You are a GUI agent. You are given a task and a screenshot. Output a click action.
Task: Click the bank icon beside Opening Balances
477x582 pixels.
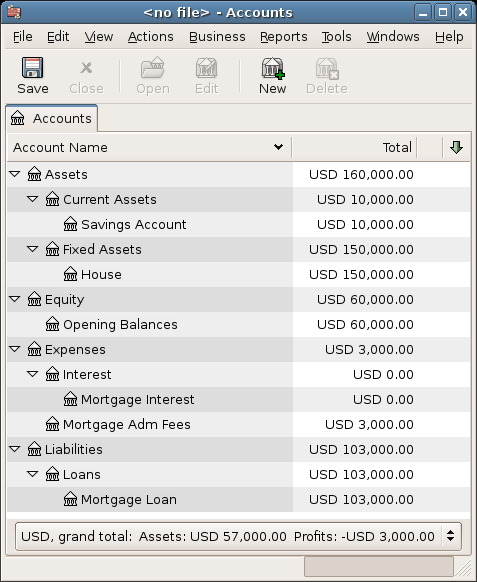click(x=52, y=324)
